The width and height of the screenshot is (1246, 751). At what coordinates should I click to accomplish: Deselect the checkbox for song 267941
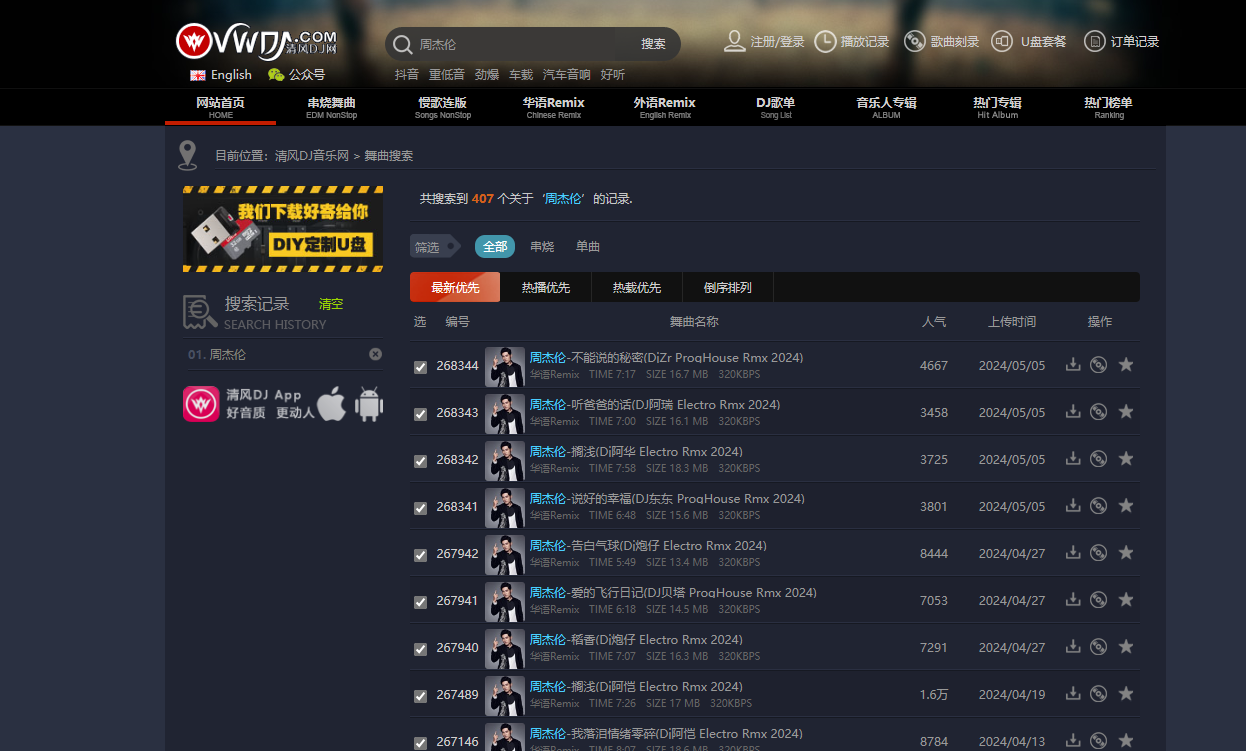[x=421, y=602]
